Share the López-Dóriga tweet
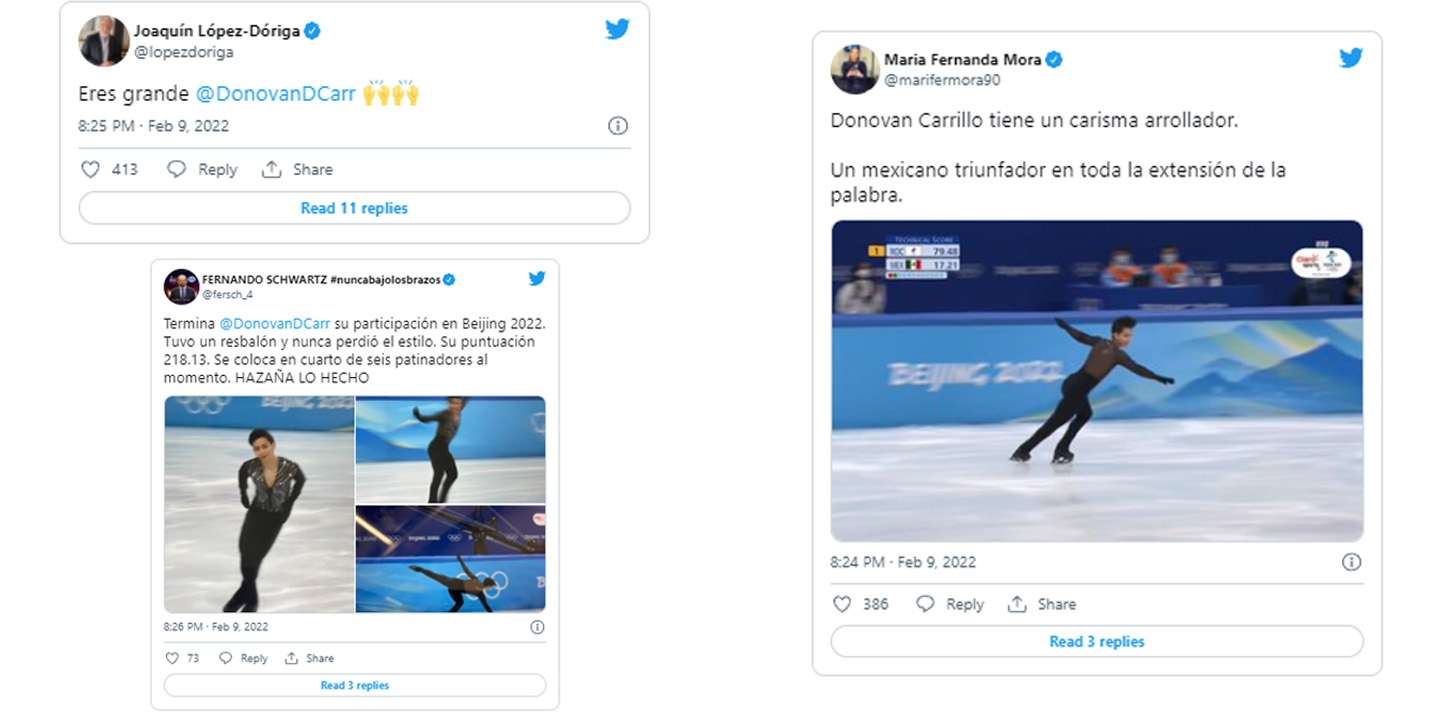The width and height of the screenshot is (1440, 720). pos(298,170)
